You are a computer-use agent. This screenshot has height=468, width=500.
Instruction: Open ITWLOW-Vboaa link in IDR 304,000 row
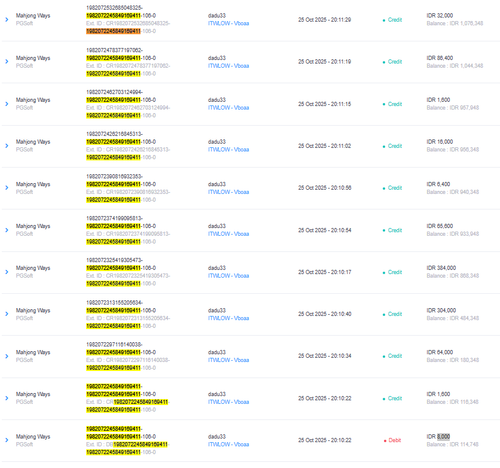tap(228, 318)
